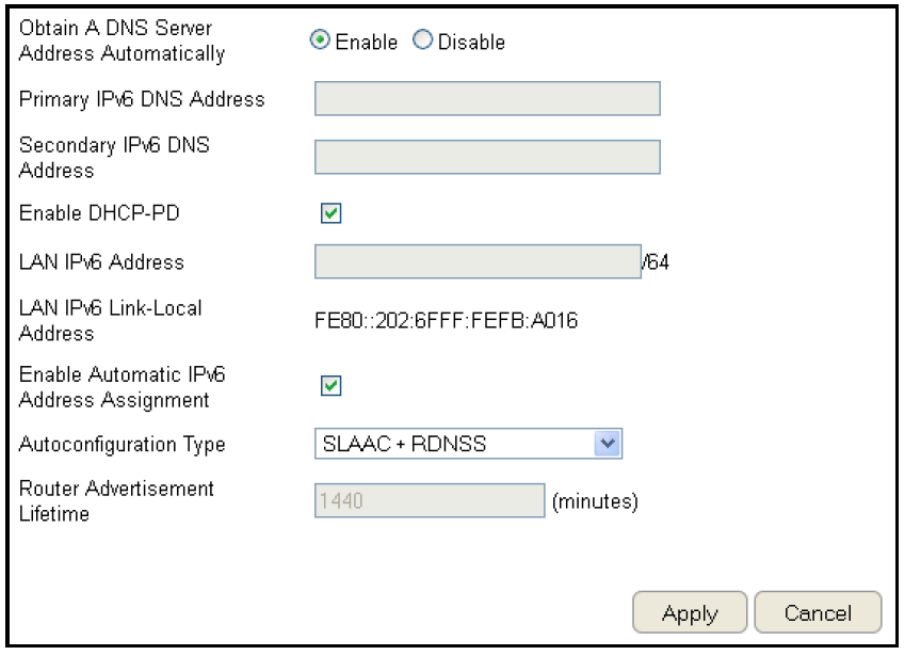Click the (minutes) unit label
904x655 pixels.
pyautogui.click(x=595, y=501)
